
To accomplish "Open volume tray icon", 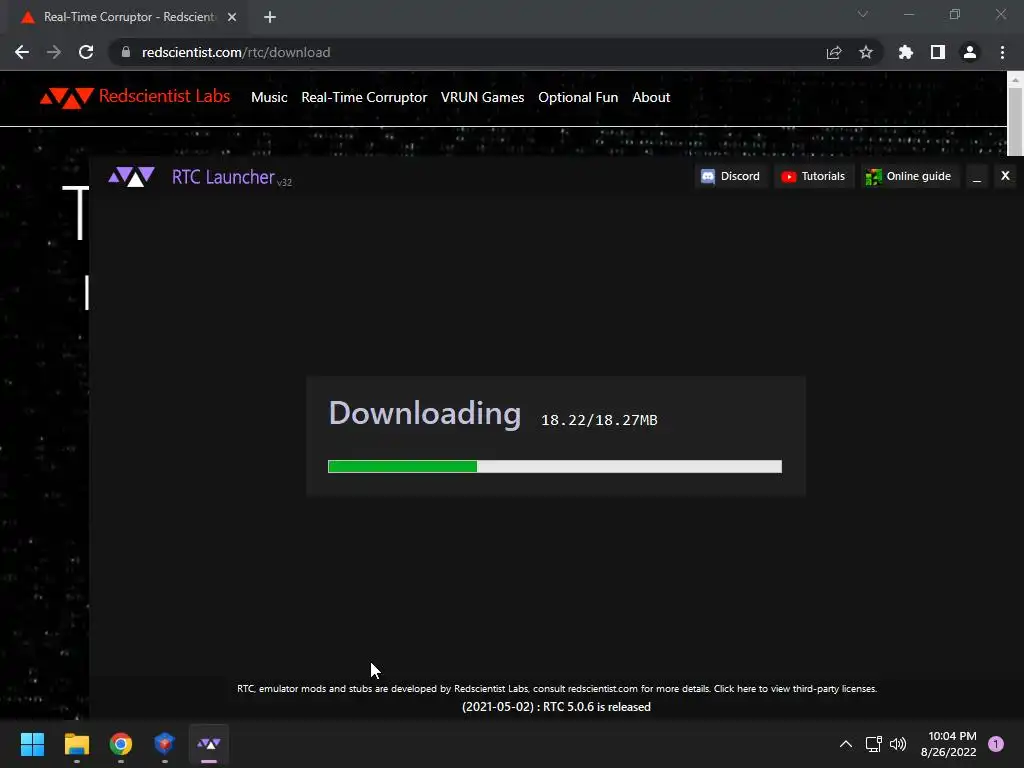I will (x=898, y=744).
